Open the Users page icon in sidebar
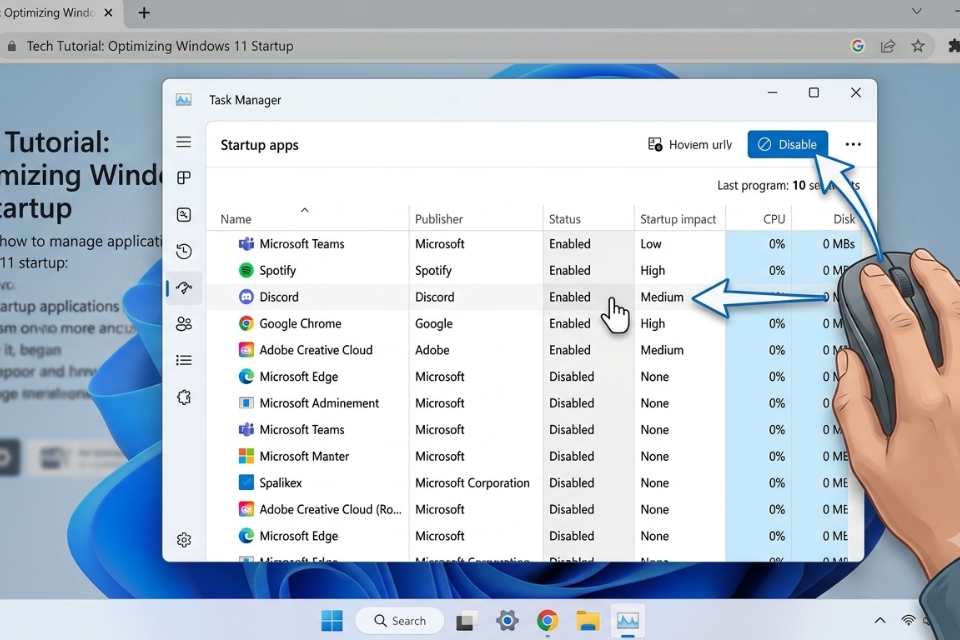The height and width of the screenshot is (640, 960). (184, 323)
